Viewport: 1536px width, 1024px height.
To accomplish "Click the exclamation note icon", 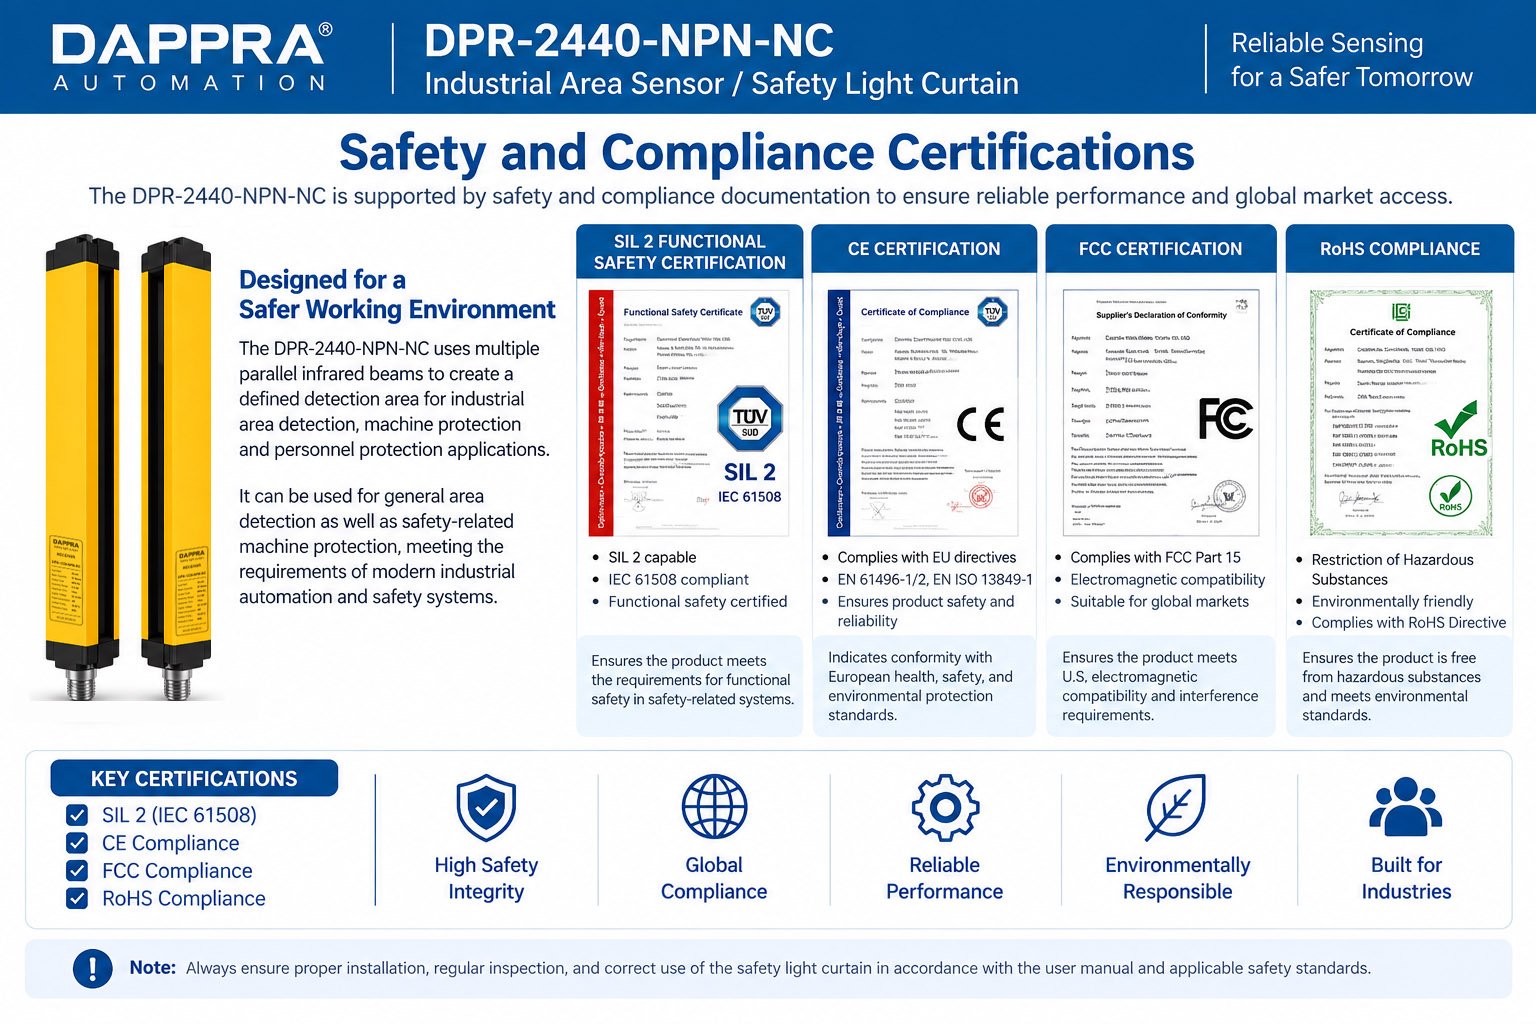I will click(x=93, y=968).
